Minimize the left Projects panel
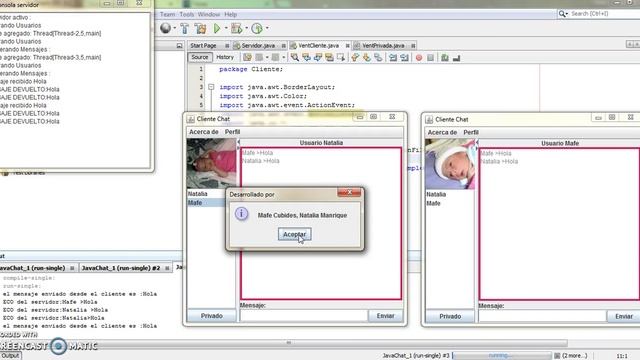 coord(179,46)
